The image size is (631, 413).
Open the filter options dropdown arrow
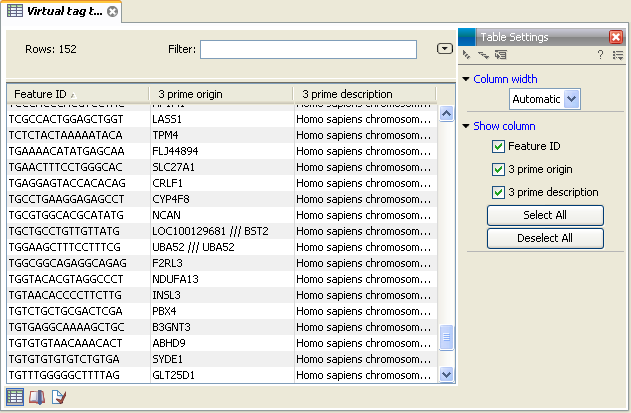point(445,49)
